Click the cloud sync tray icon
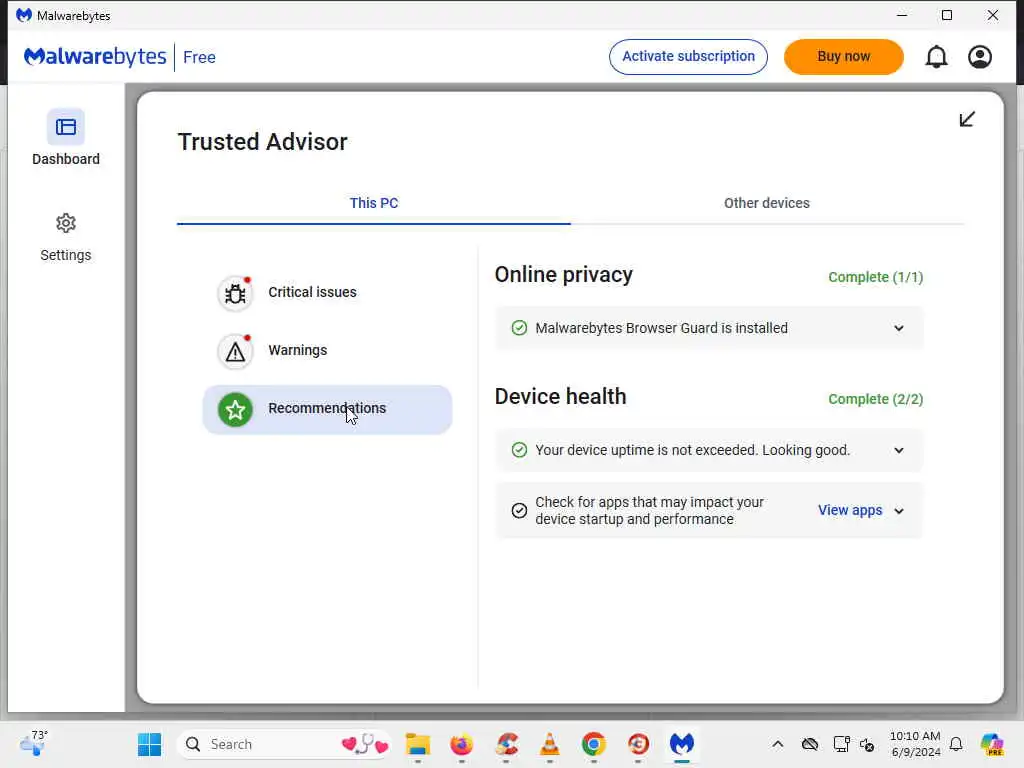The image size is (1024, 768). 810,744
